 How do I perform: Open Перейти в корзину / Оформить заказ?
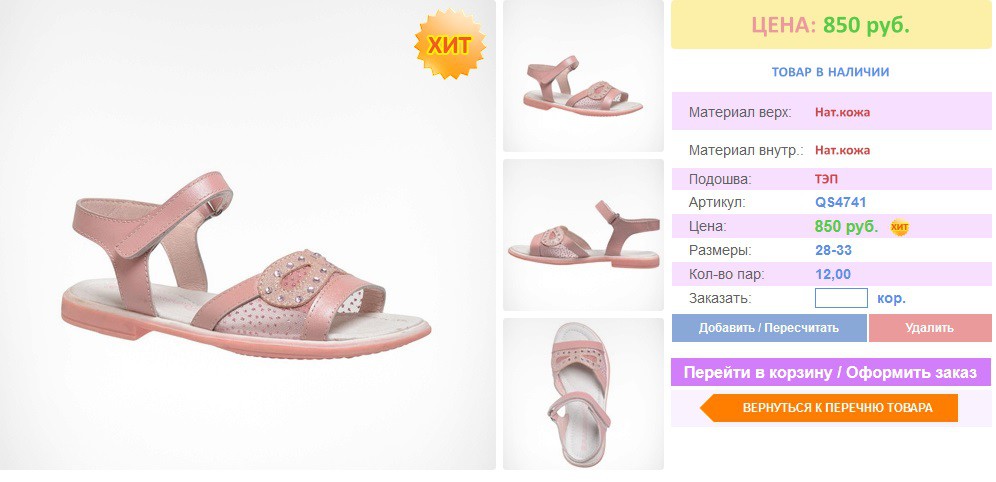pyautogui.click(x=831, y=372)
